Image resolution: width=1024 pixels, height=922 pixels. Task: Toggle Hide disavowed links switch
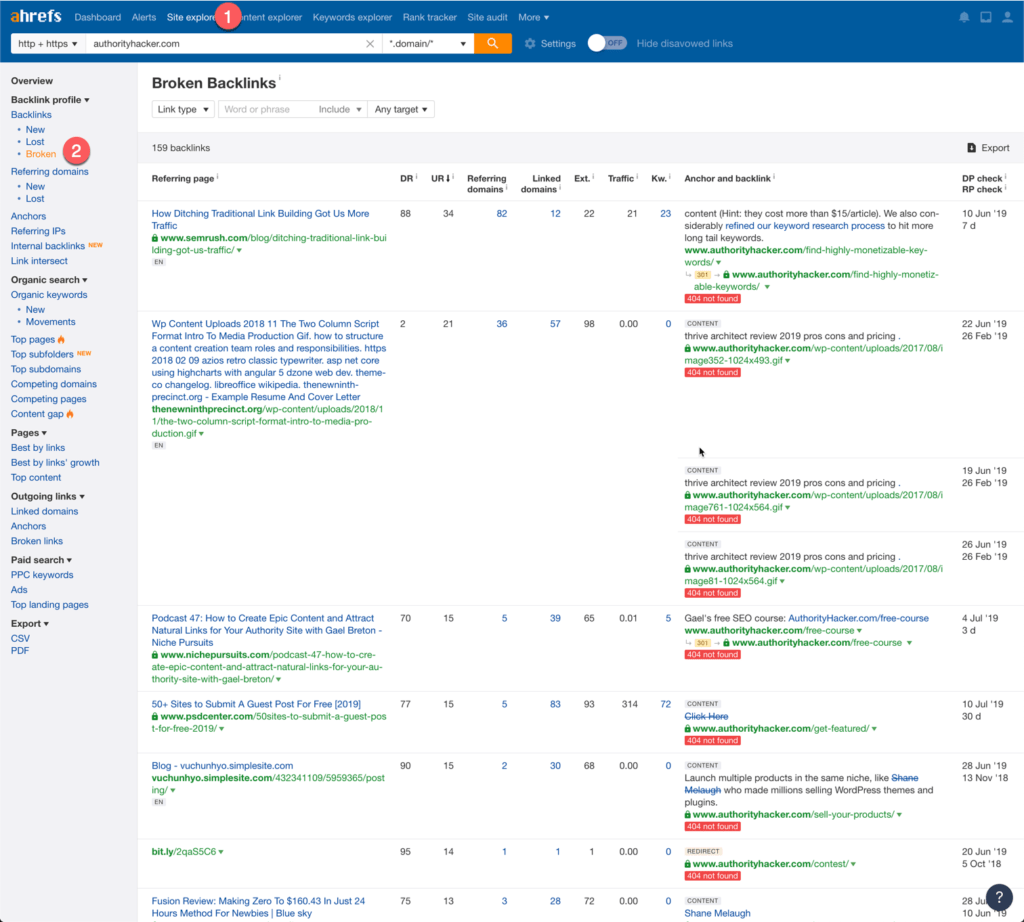607,43
